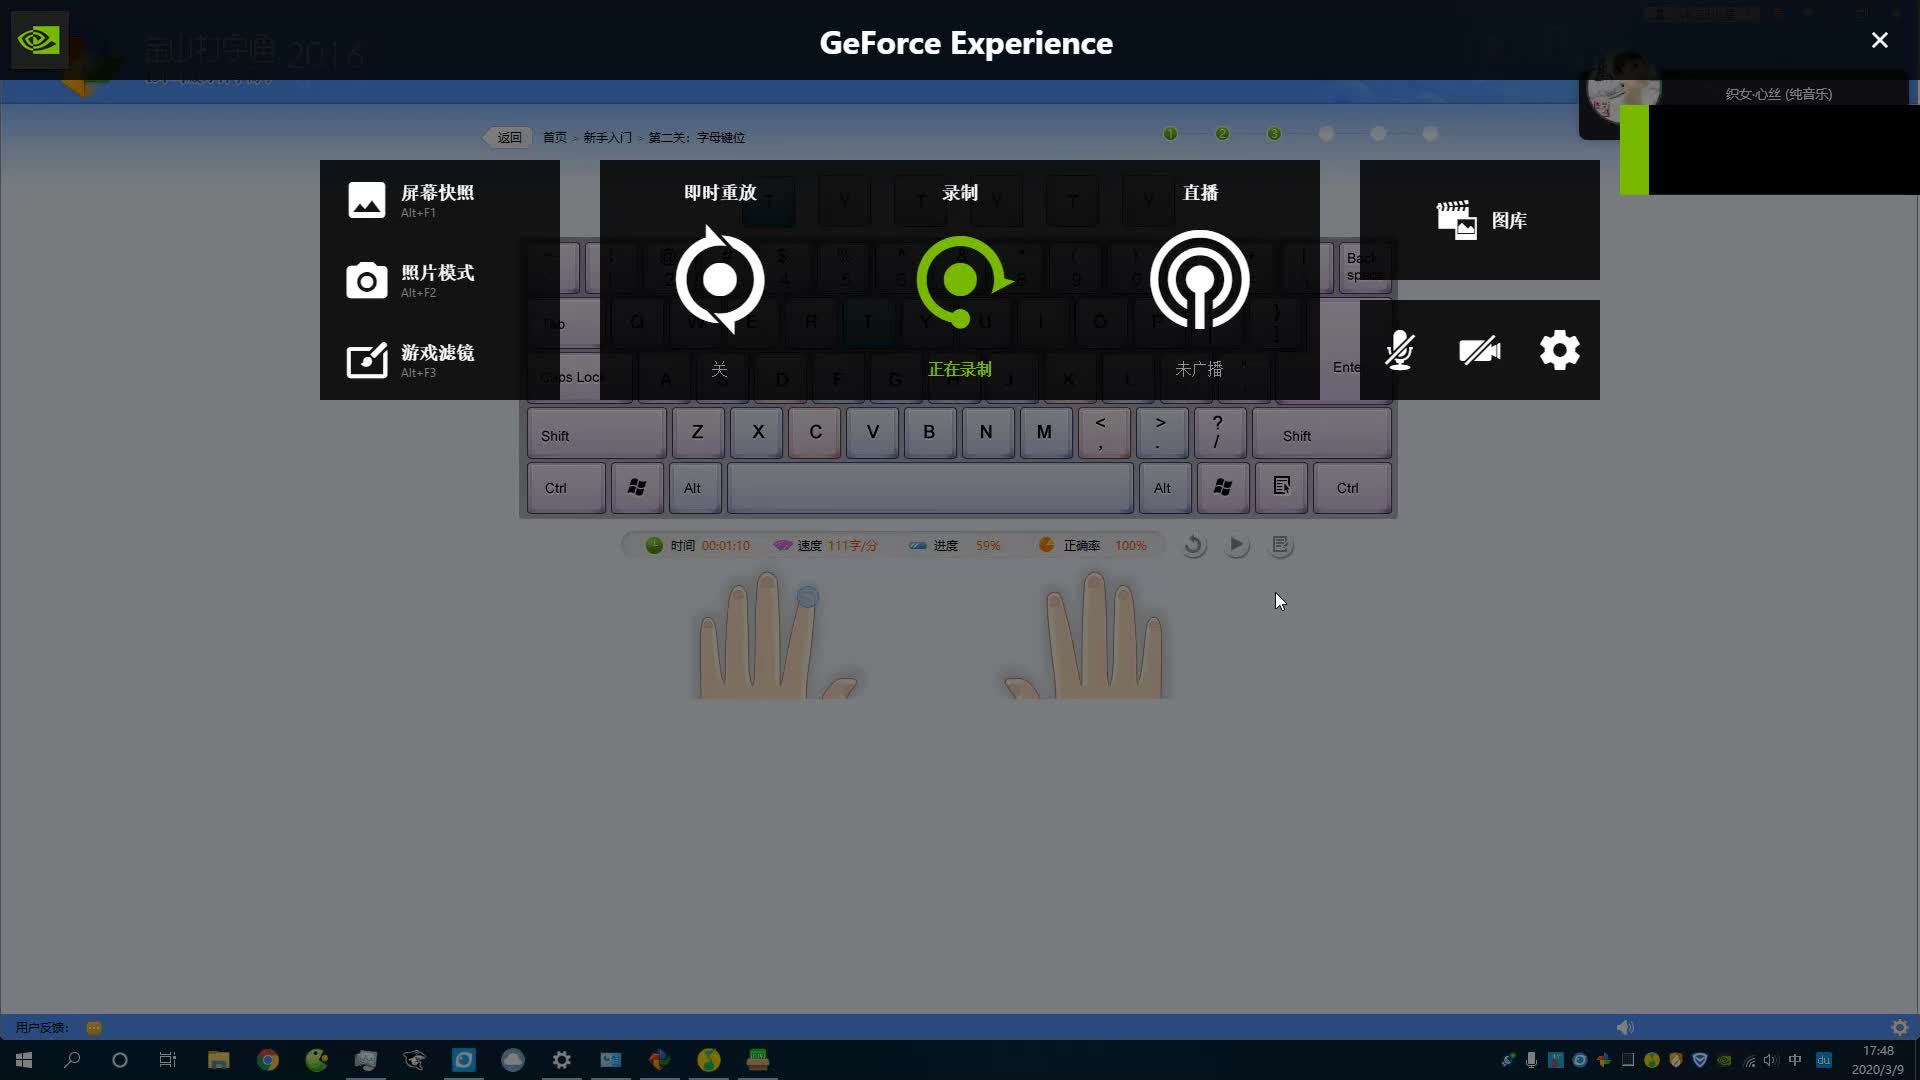The width and height of the screenshot is (1920, 1080).
Task: Toggle the microphone mute icon
Action: pos(1400,350)
